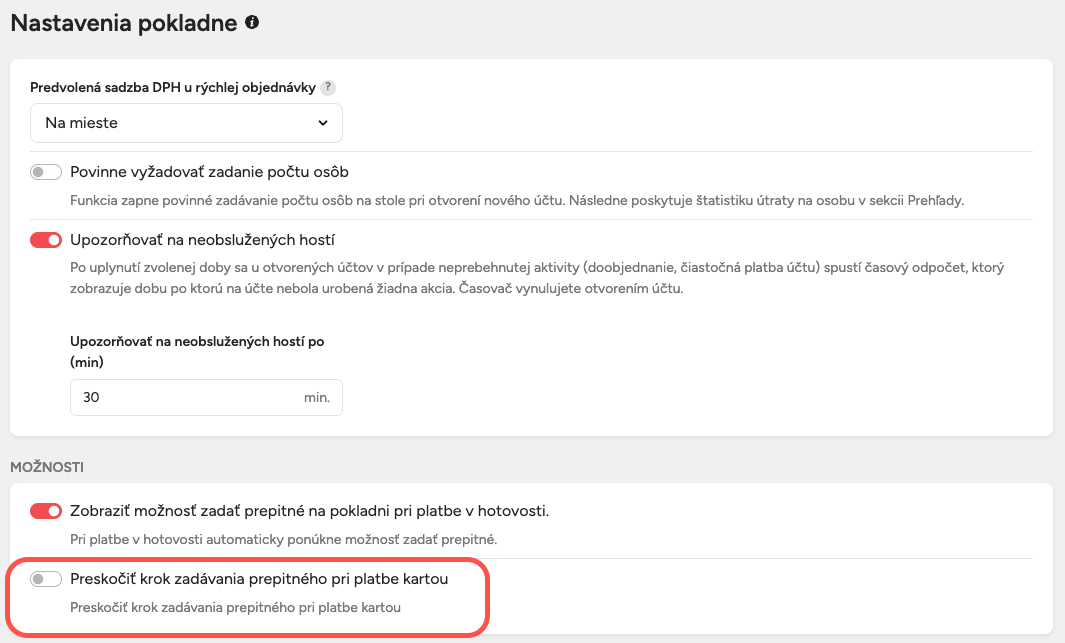
Task: Disable the Upozorňovať na neobslužených hostí toggle
Action: tap(46, 240)
